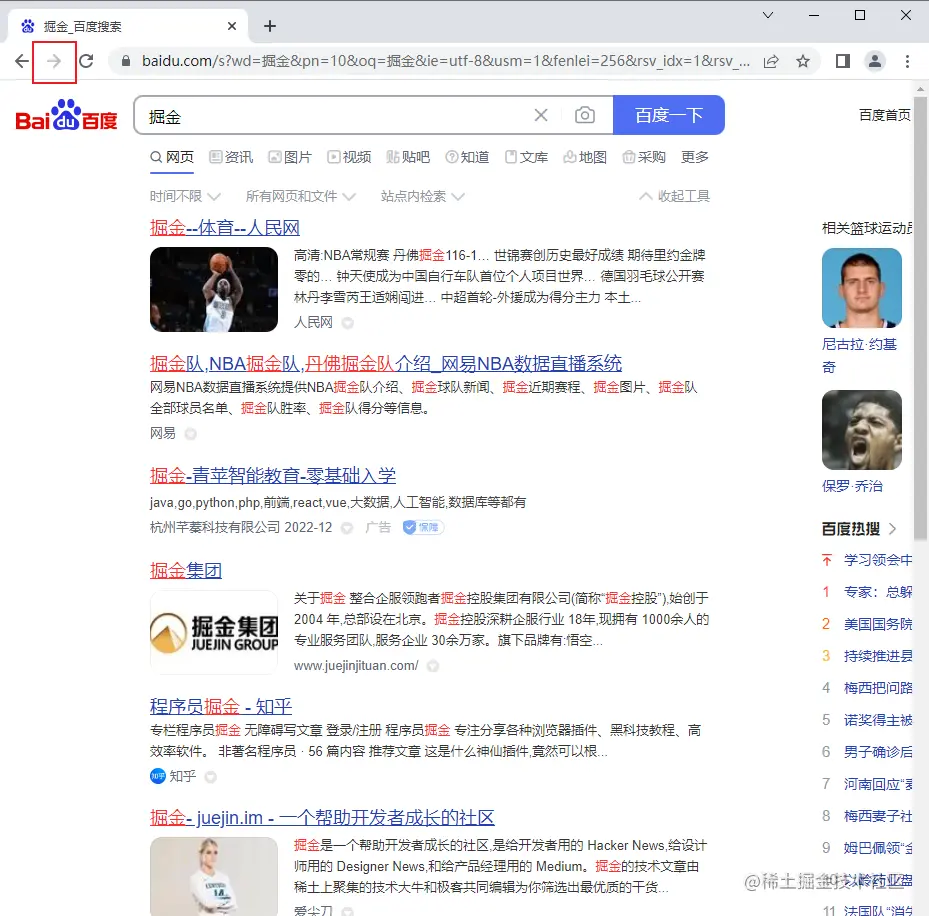Open the side panel icon

point(842,61)
